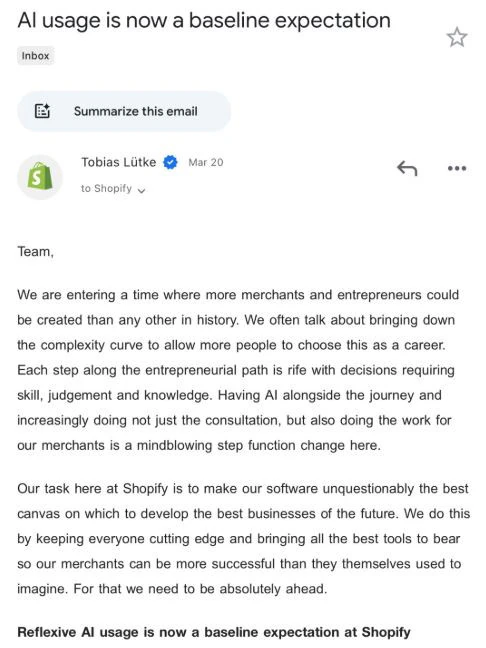The width and height of the screenshot is (486, 648).
Task: Click the line 'imagine. For that we need'
Action: click(172, 588)
